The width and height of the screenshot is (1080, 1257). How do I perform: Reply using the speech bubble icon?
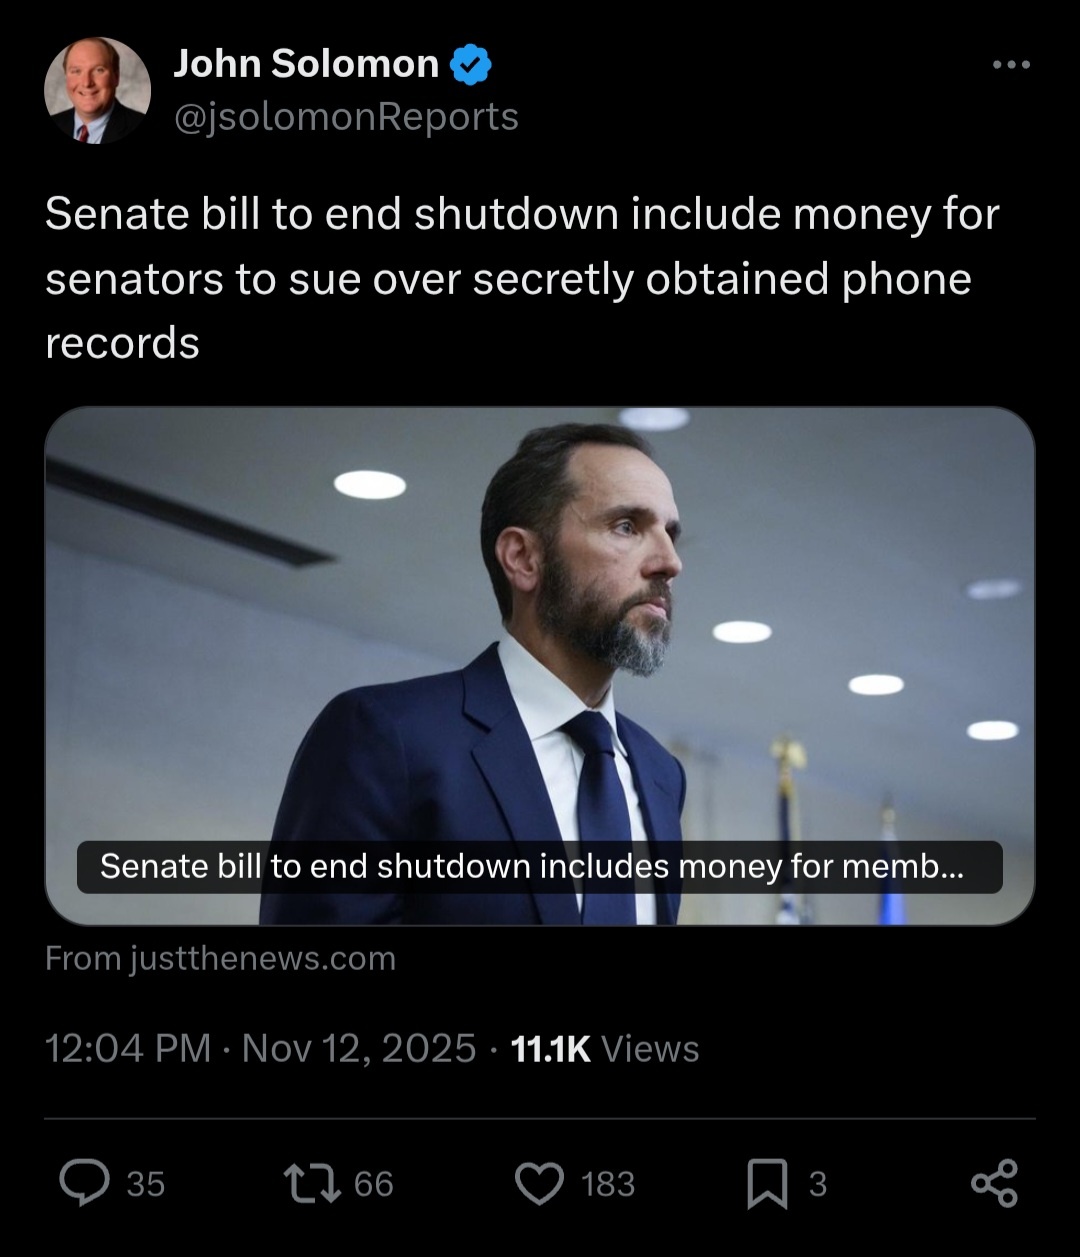85,1183
